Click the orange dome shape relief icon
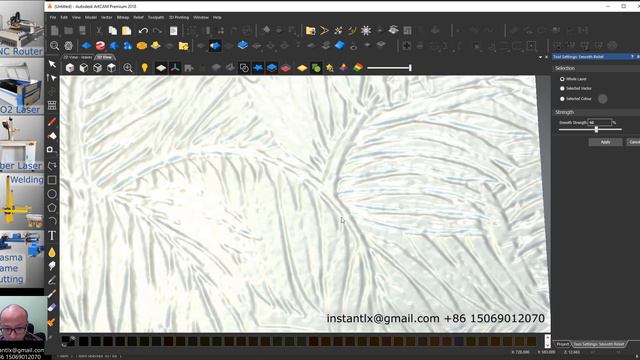This screenshot has height=360, width=640. pyautogui.click(x=142, y=46)
